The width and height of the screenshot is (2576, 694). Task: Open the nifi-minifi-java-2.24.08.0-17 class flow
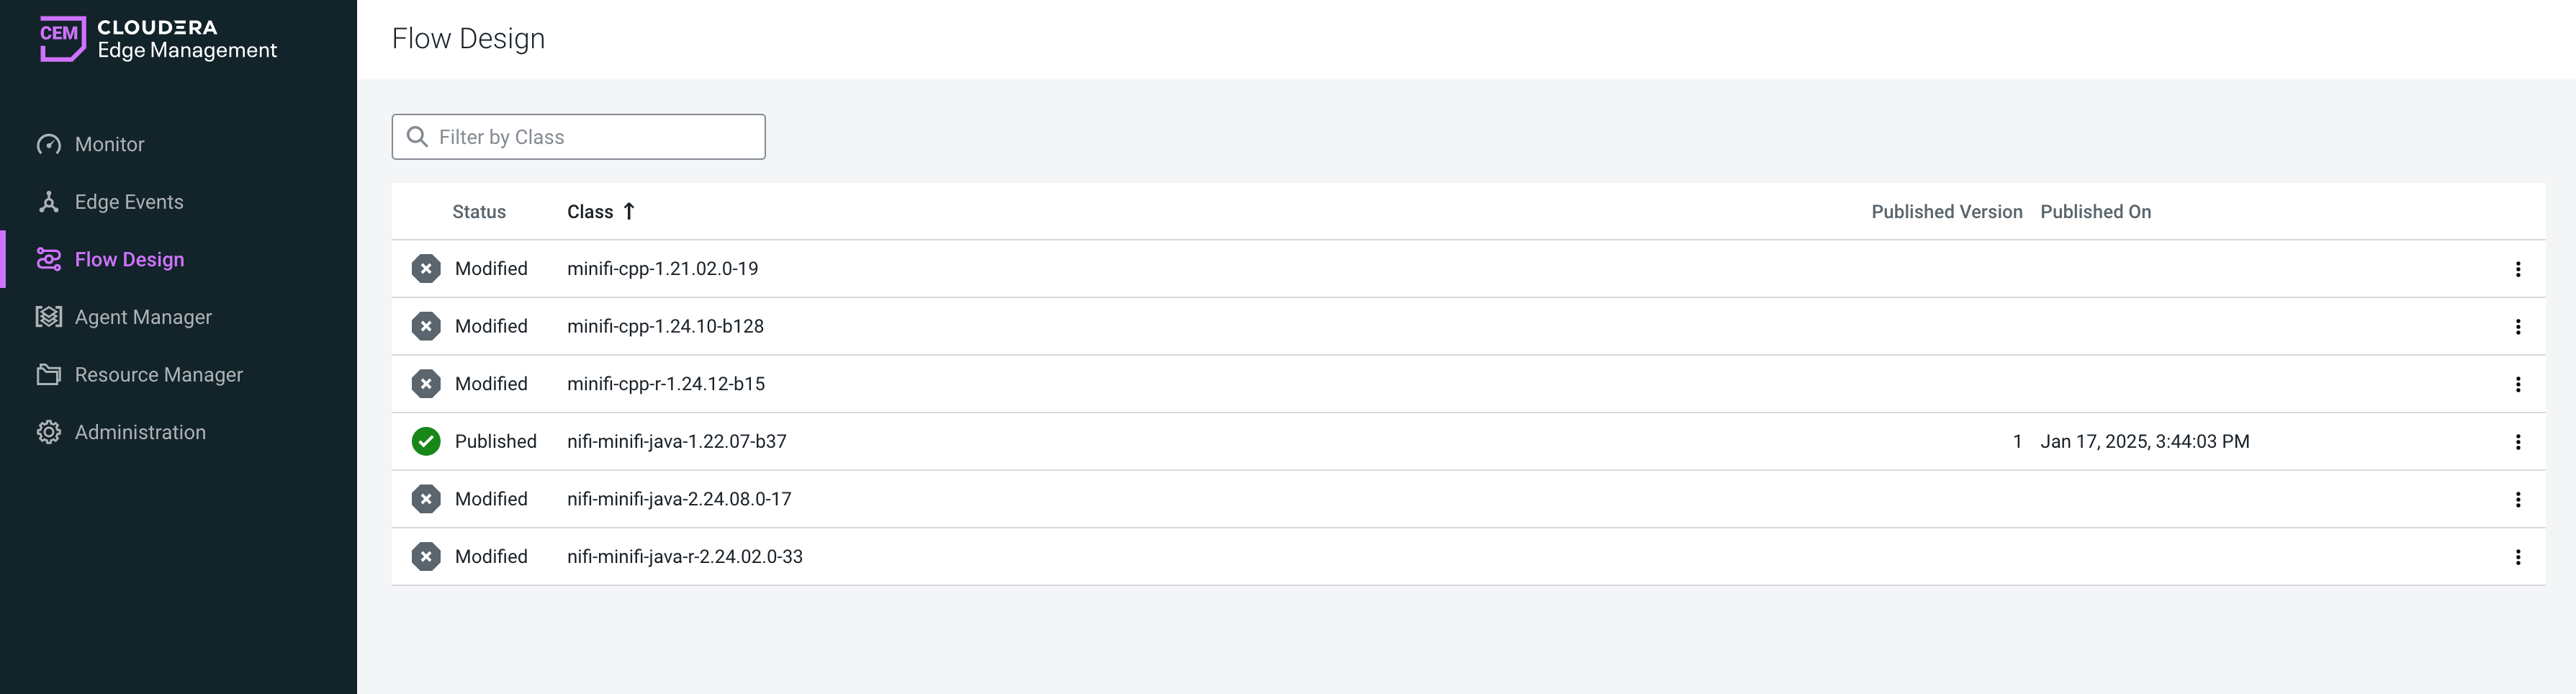678,499
